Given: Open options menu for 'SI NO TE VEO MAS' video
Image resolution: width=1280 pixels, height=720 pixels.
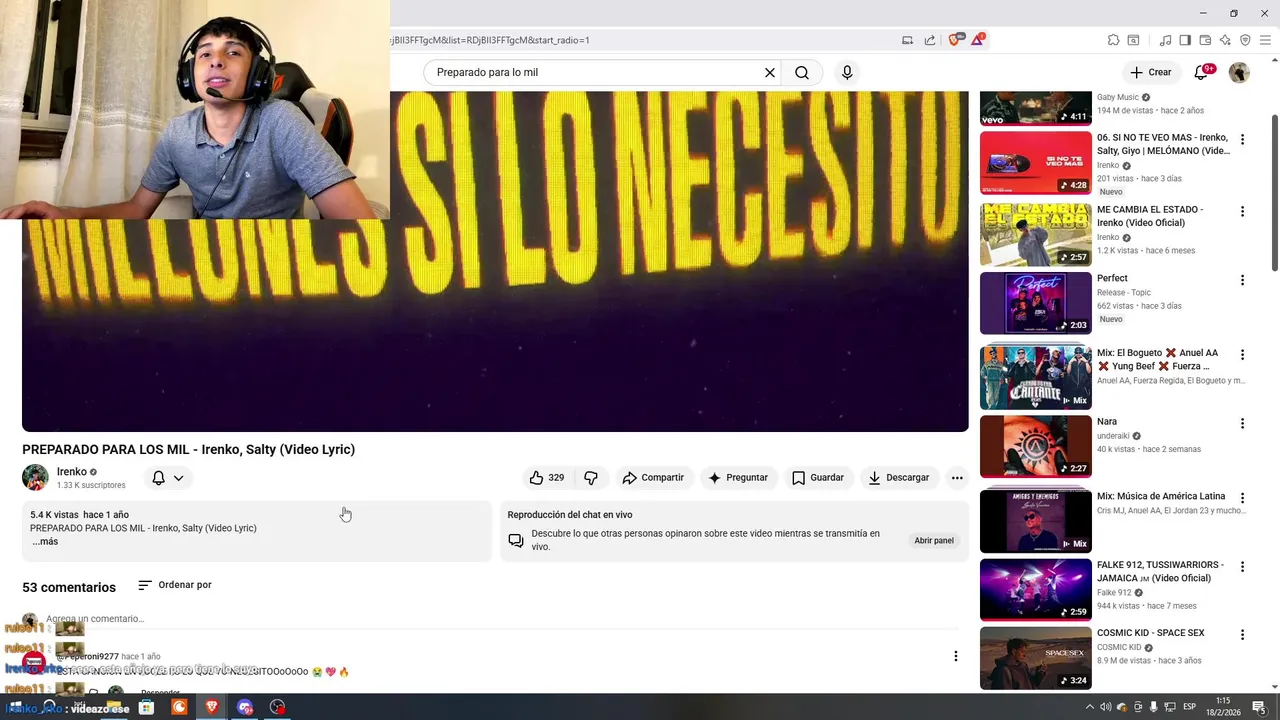Looking at the screenshot, I should 1242,140.
